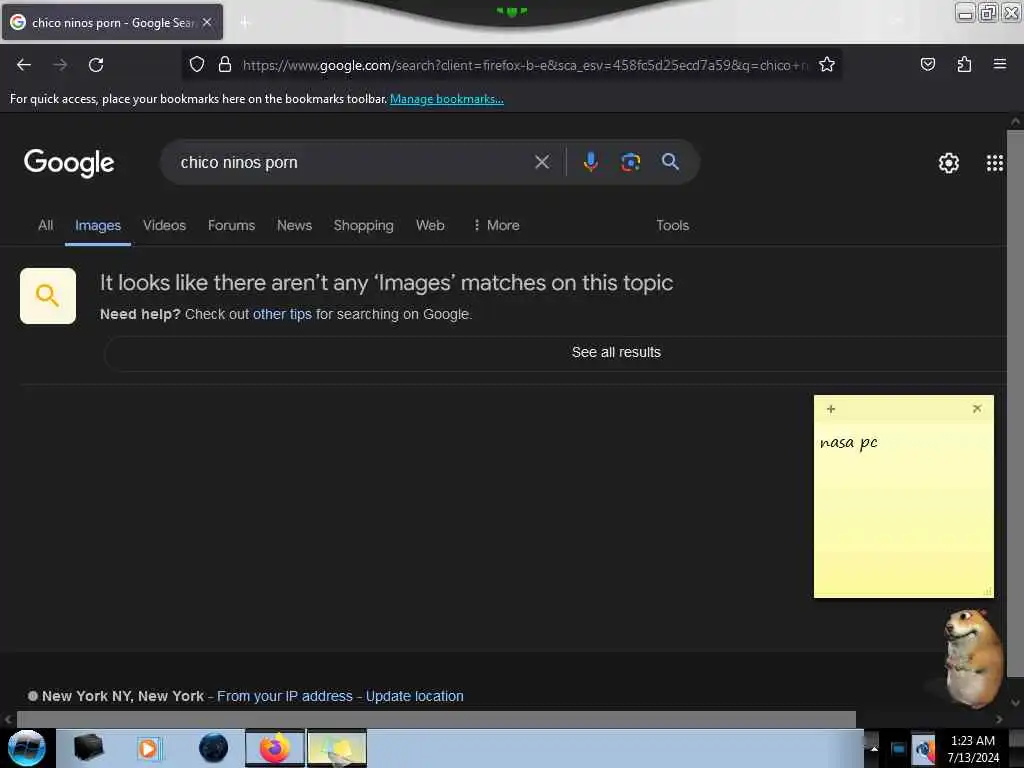Click the horizontal scrollbar right arrow
Viewport: 1024px width, 768px height.
click(x=999, y=719)
